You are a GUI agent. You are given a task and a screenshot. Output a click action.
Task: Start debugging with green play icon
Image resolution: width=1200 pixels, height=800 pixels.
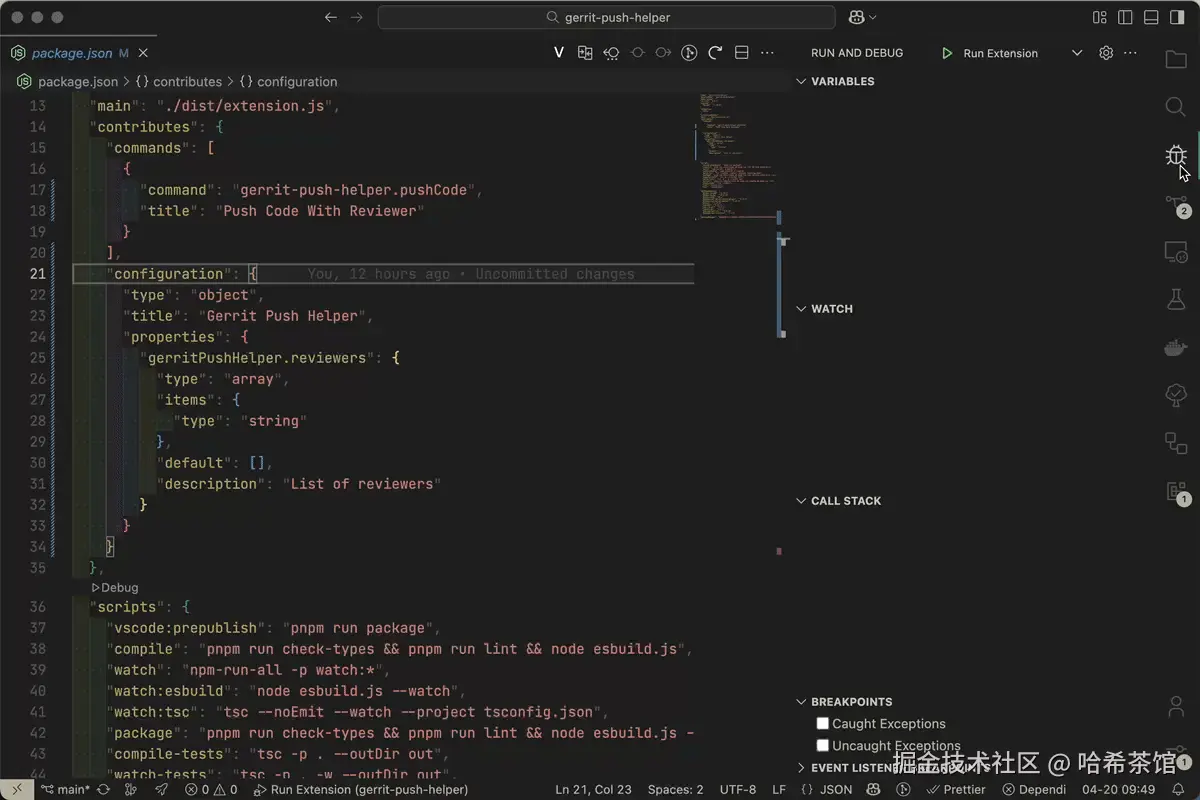coord(947,53)
